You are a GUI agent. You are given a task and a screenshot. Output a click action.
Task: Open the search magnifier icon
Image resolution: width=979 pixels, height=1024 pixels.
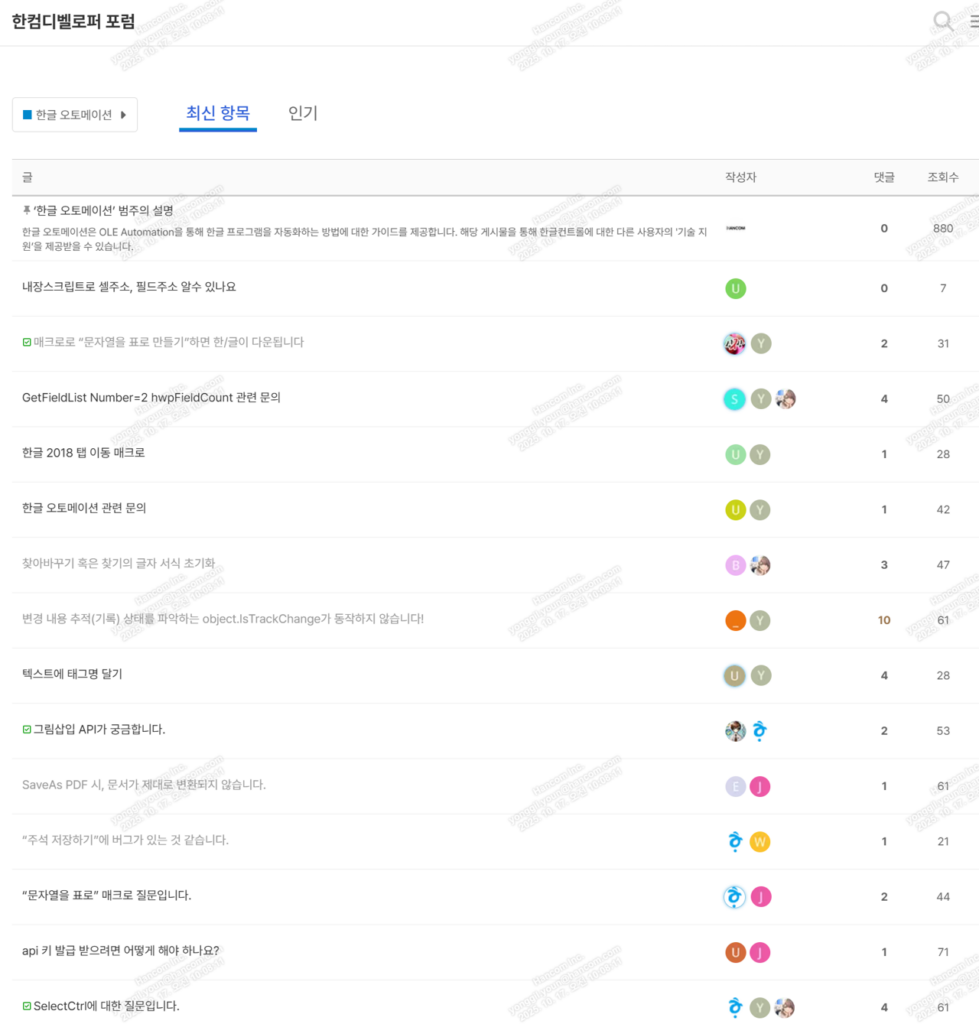point(942,21)
